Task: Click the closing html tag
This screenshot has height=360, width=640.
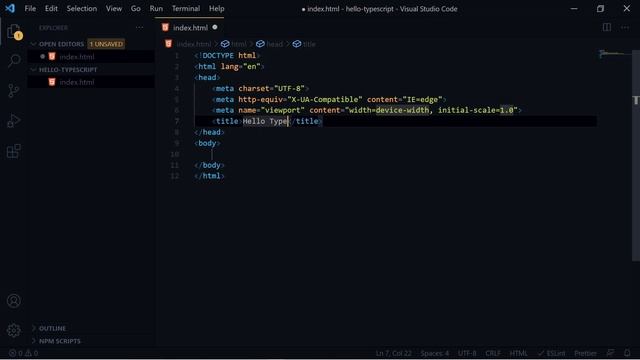Action: [x=209, y=176]
